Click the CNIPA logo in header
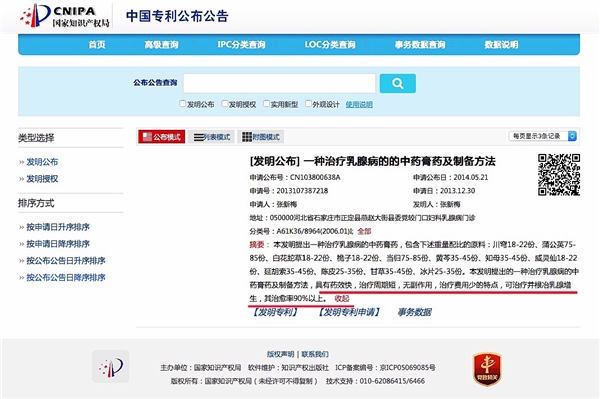The image size is (600, 399). pos(65,16)
